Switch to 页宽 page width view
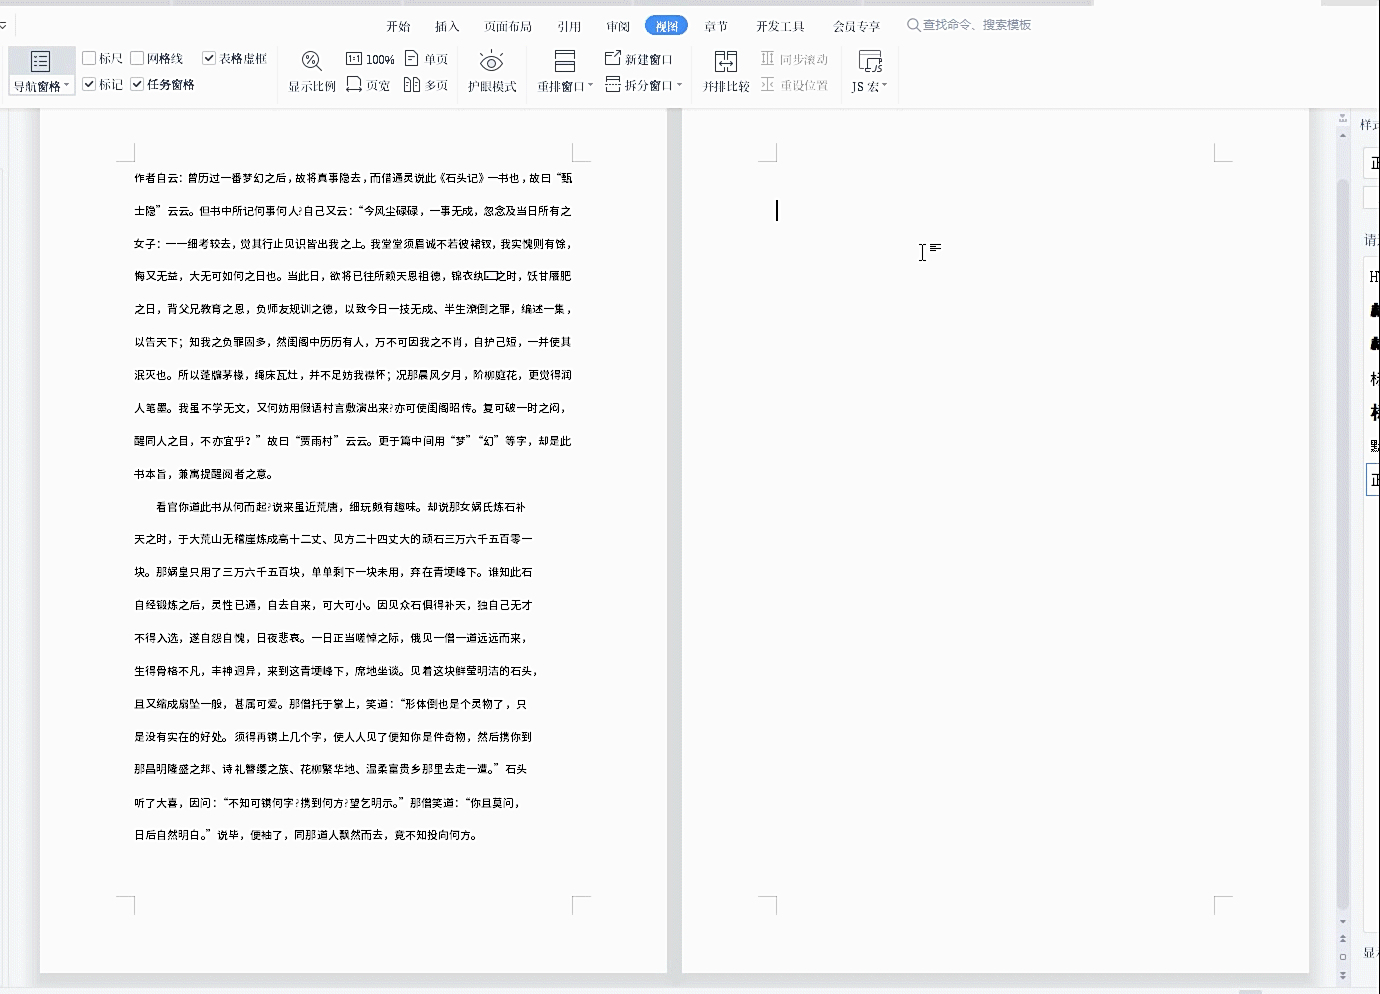Screen dimensions: 1380x994 [368, 85]
